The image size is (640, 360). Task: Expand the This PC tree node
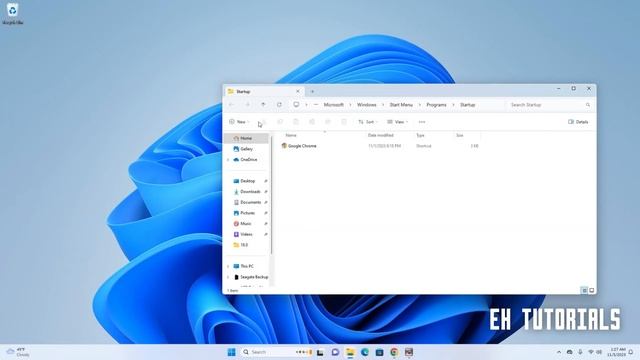(x=228, y=266)
